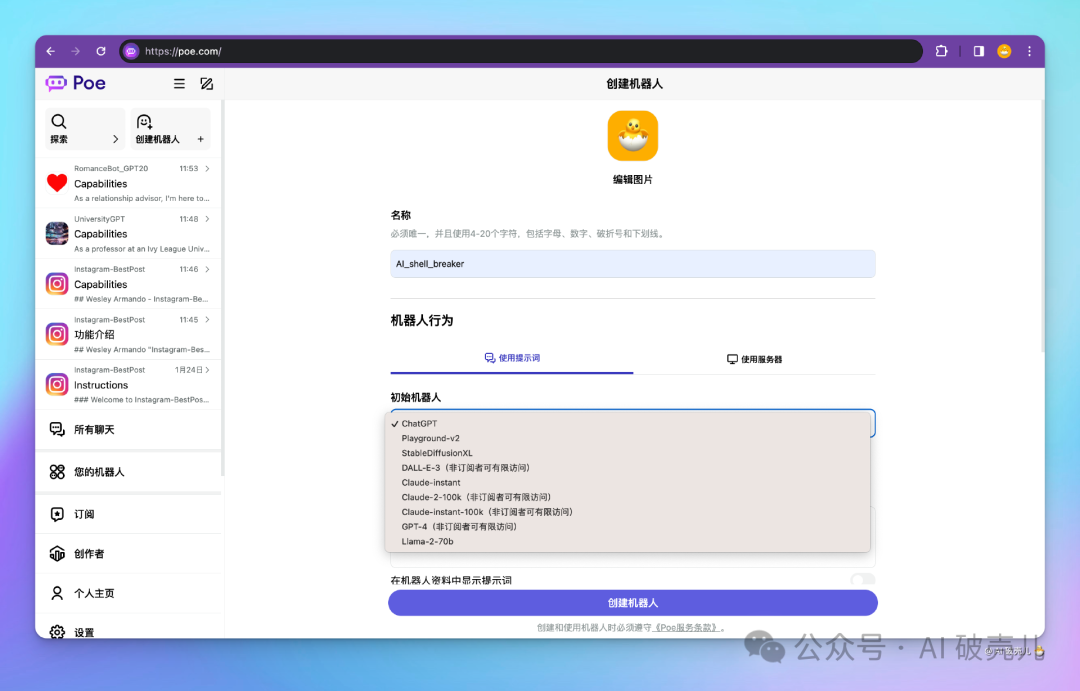The height and width of the screenshot is (691, 1080).
Task: Expand the RomanceBot_GPT20 chat chevron
Action: coord(207,169)
